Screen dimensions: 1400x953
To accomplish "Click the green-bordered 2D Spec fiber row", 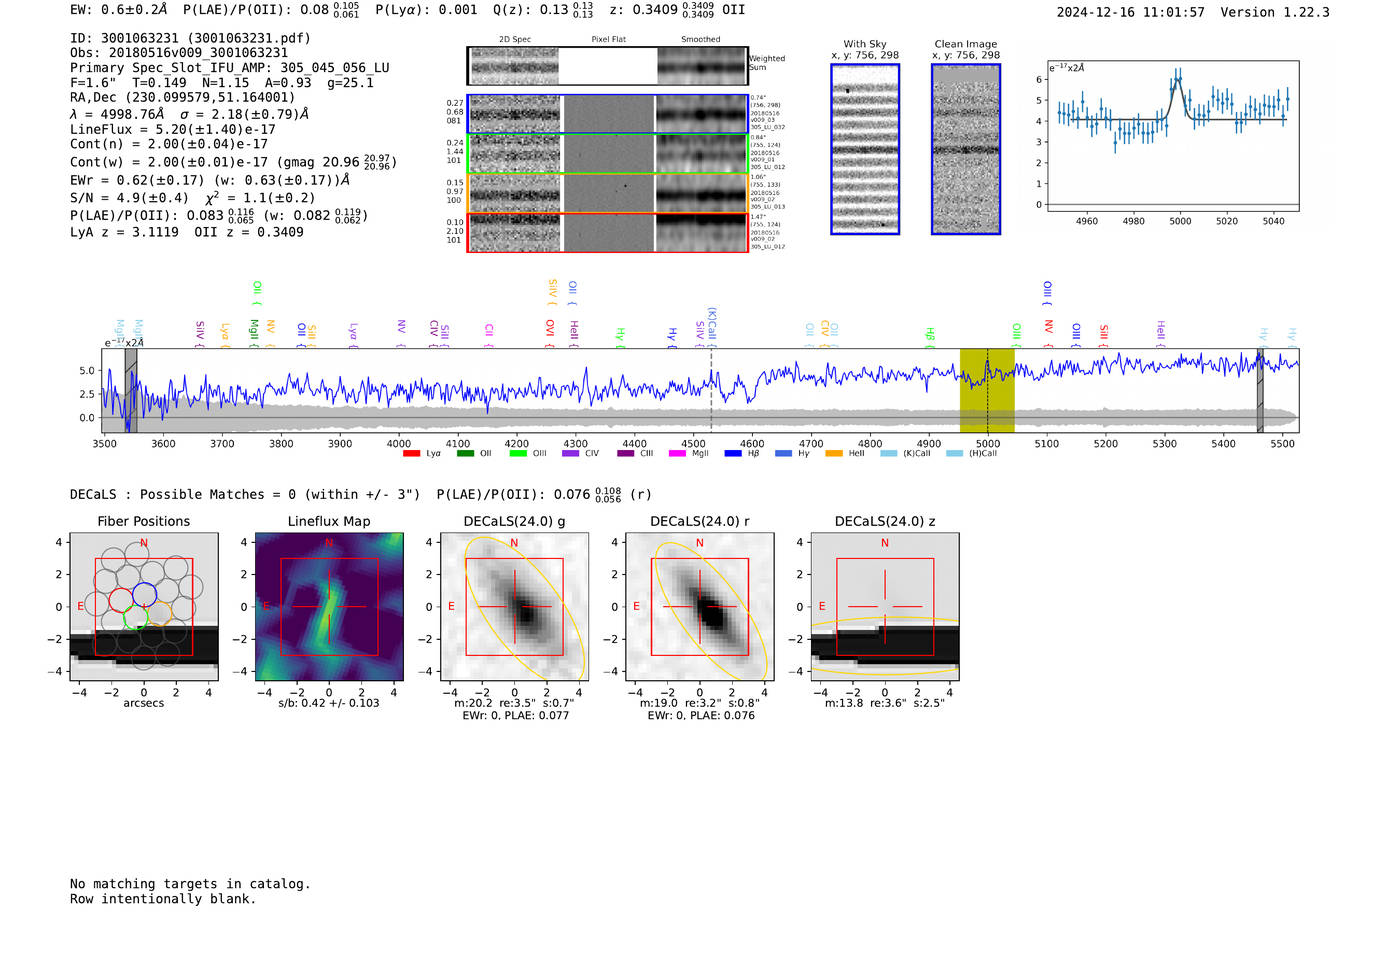I will (x=608, y=154).
